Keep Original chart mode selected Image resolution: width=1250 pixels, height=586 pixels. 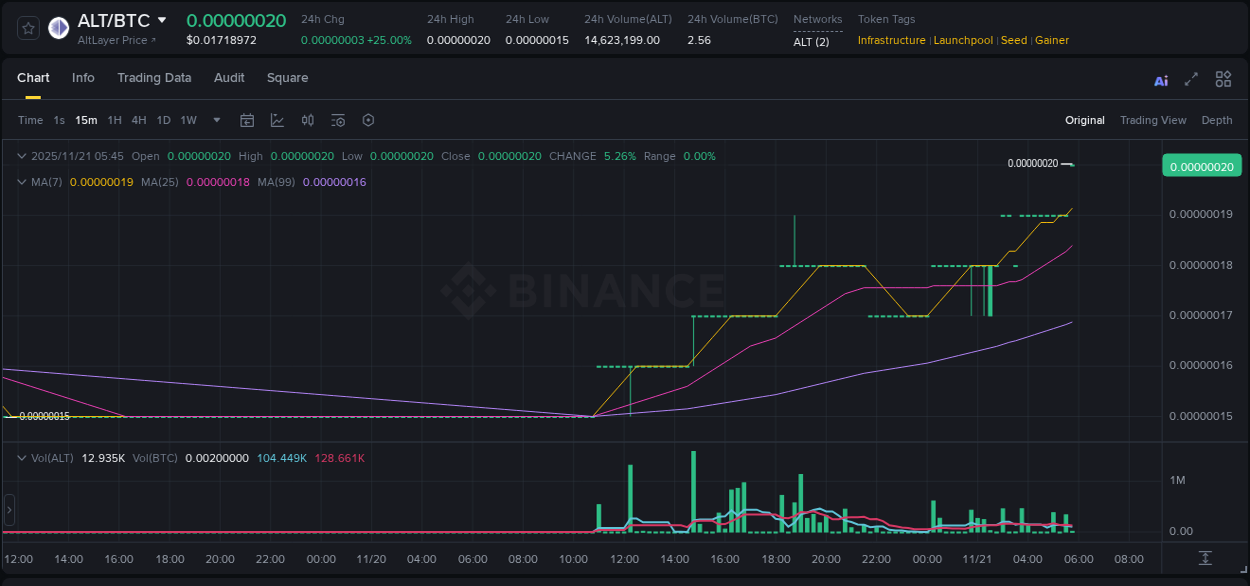coord(1084,120)
